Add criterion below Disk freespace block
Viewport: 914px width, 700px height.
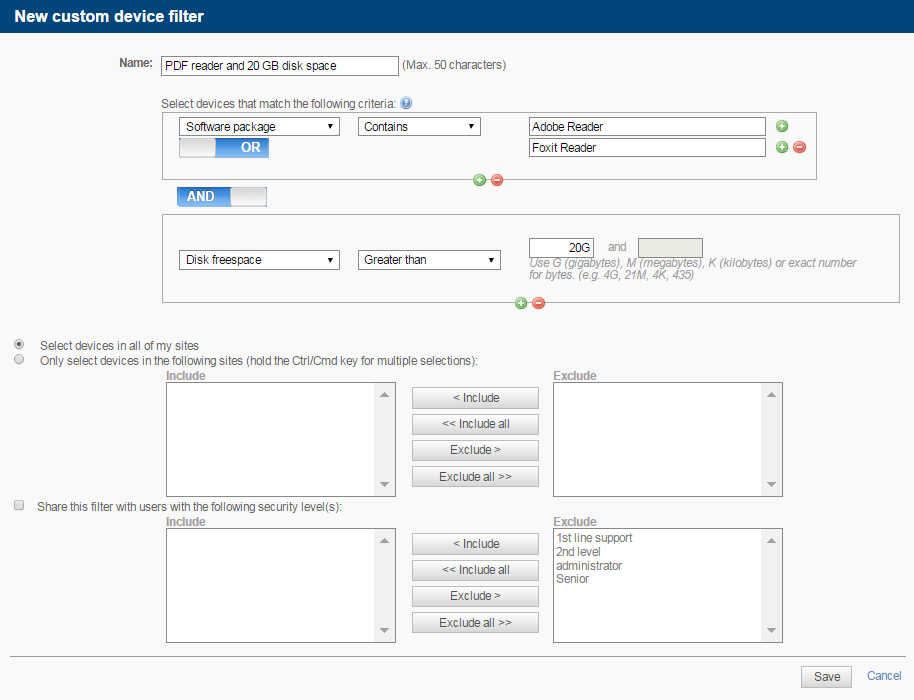(x=521, y=303)
